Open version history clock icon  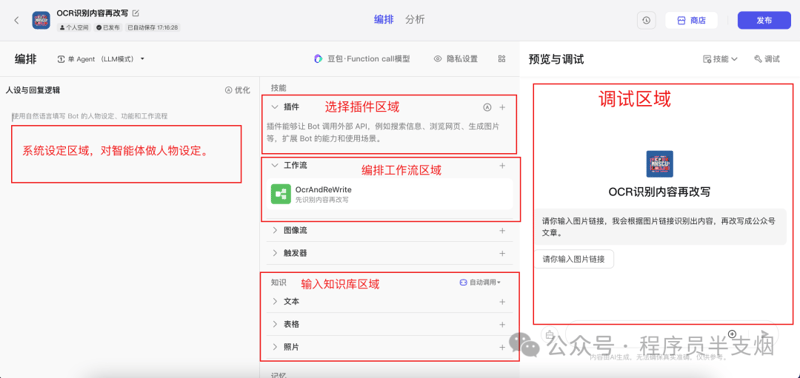646,20
